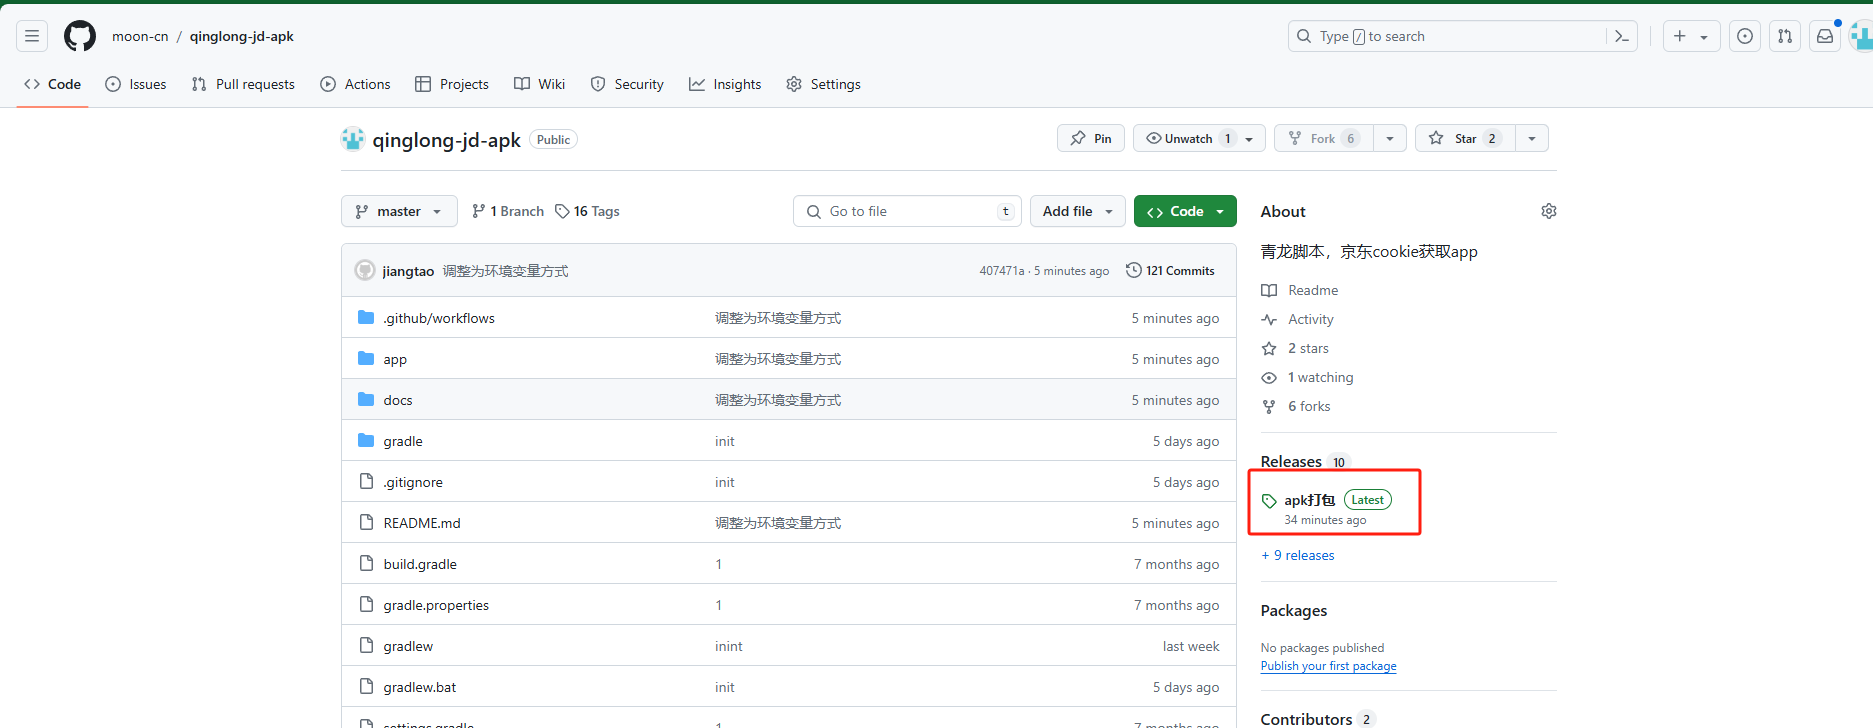Open the hamburger navigation menu
Image resolution: width=1873 pixels, height=728 pixels.
[x=32, y=36]
